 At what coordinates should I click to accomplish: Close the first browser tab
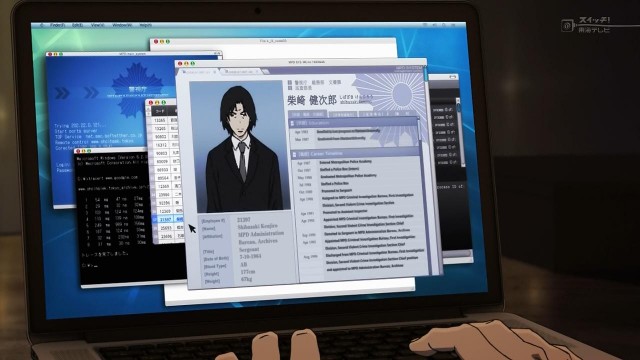215,72
